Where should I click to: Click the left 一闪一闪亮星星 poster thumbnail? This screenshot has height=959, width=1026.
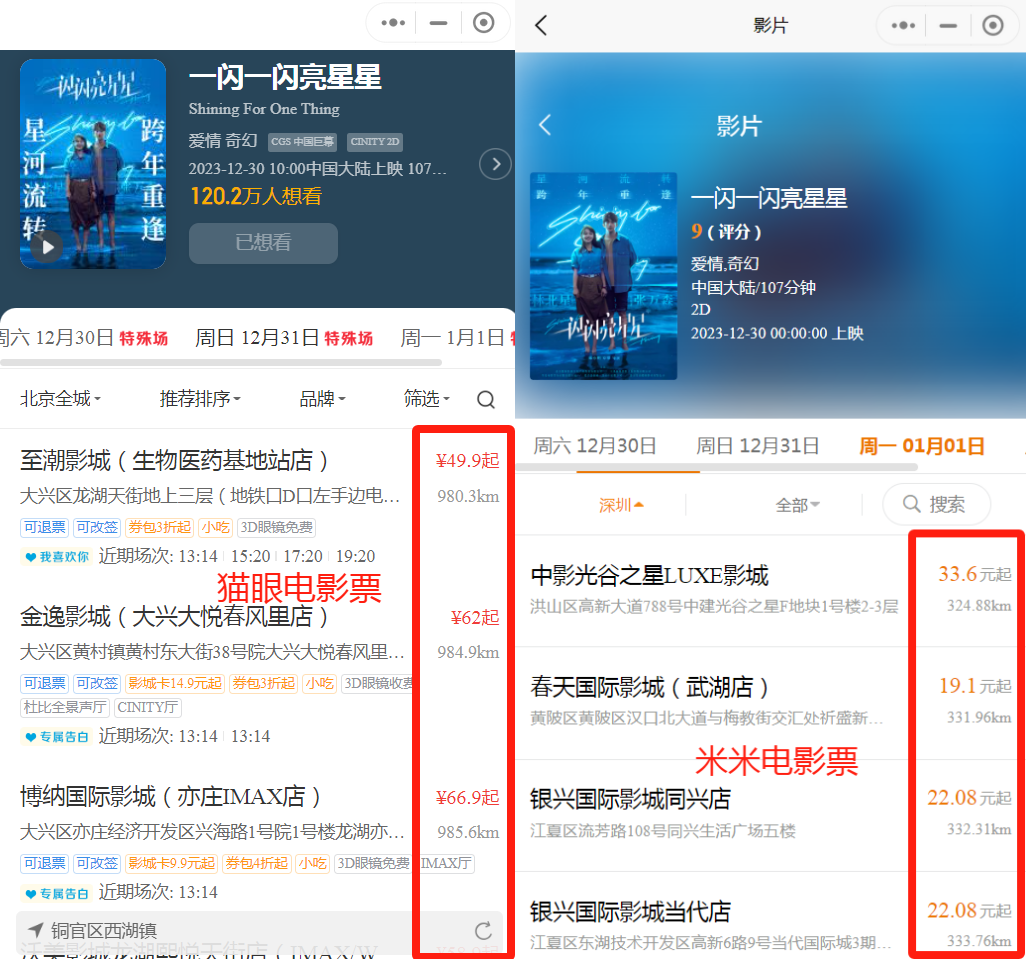93,164
